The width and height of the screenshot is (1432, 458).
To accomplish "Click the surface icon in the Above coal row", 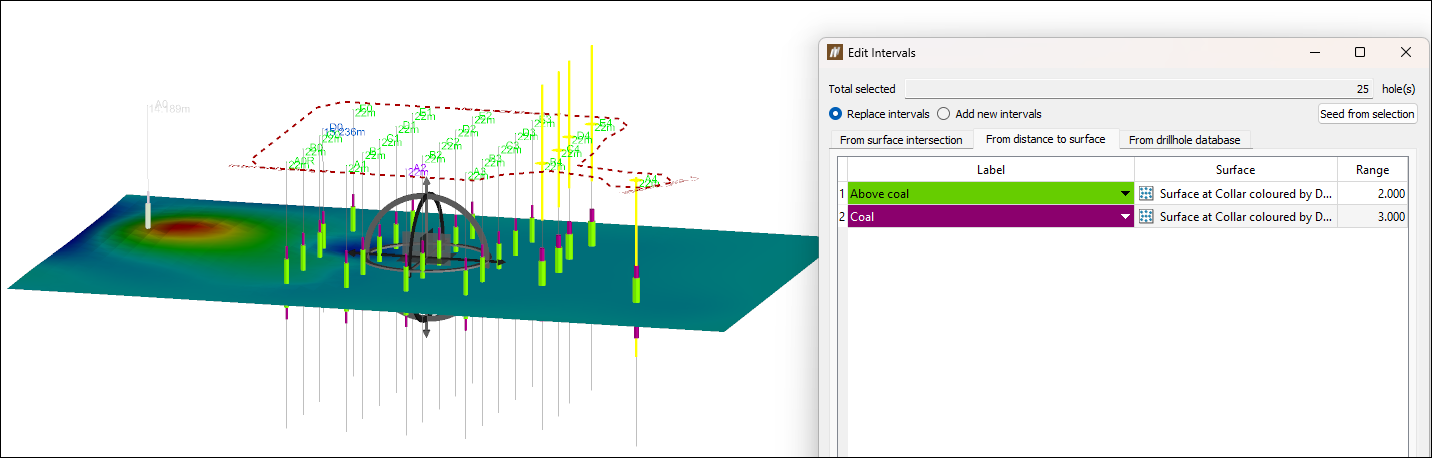I will (x=1146, y=194).
